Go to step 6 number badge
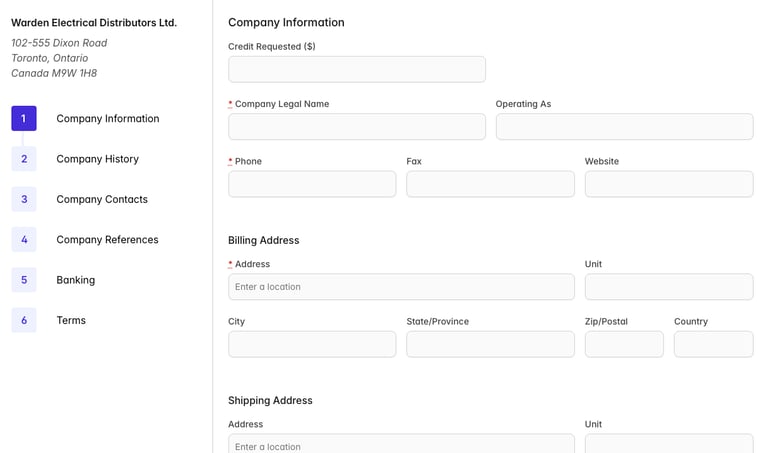Screen dimensions: 768x453 pos(24,320)
